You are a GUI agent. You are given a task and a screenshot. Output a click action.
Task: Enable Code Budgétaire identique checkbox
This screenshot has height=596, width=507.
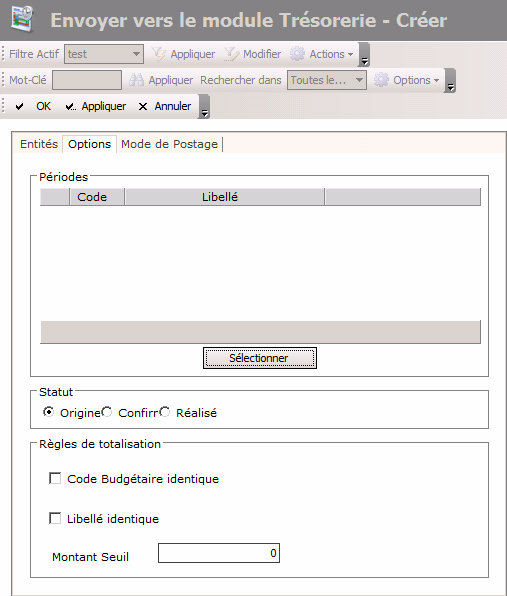55,478
